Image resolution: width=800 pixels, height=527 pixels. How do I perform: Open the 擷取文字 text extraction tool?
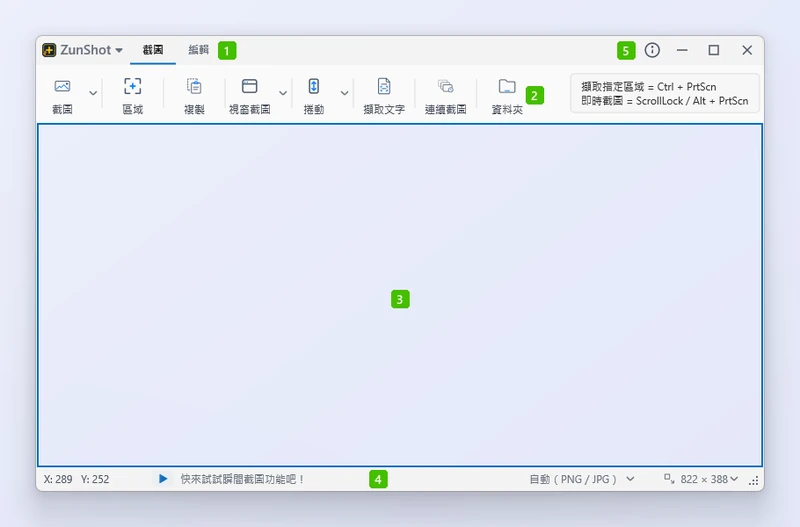pyautogui.click(x=384, y=95)
